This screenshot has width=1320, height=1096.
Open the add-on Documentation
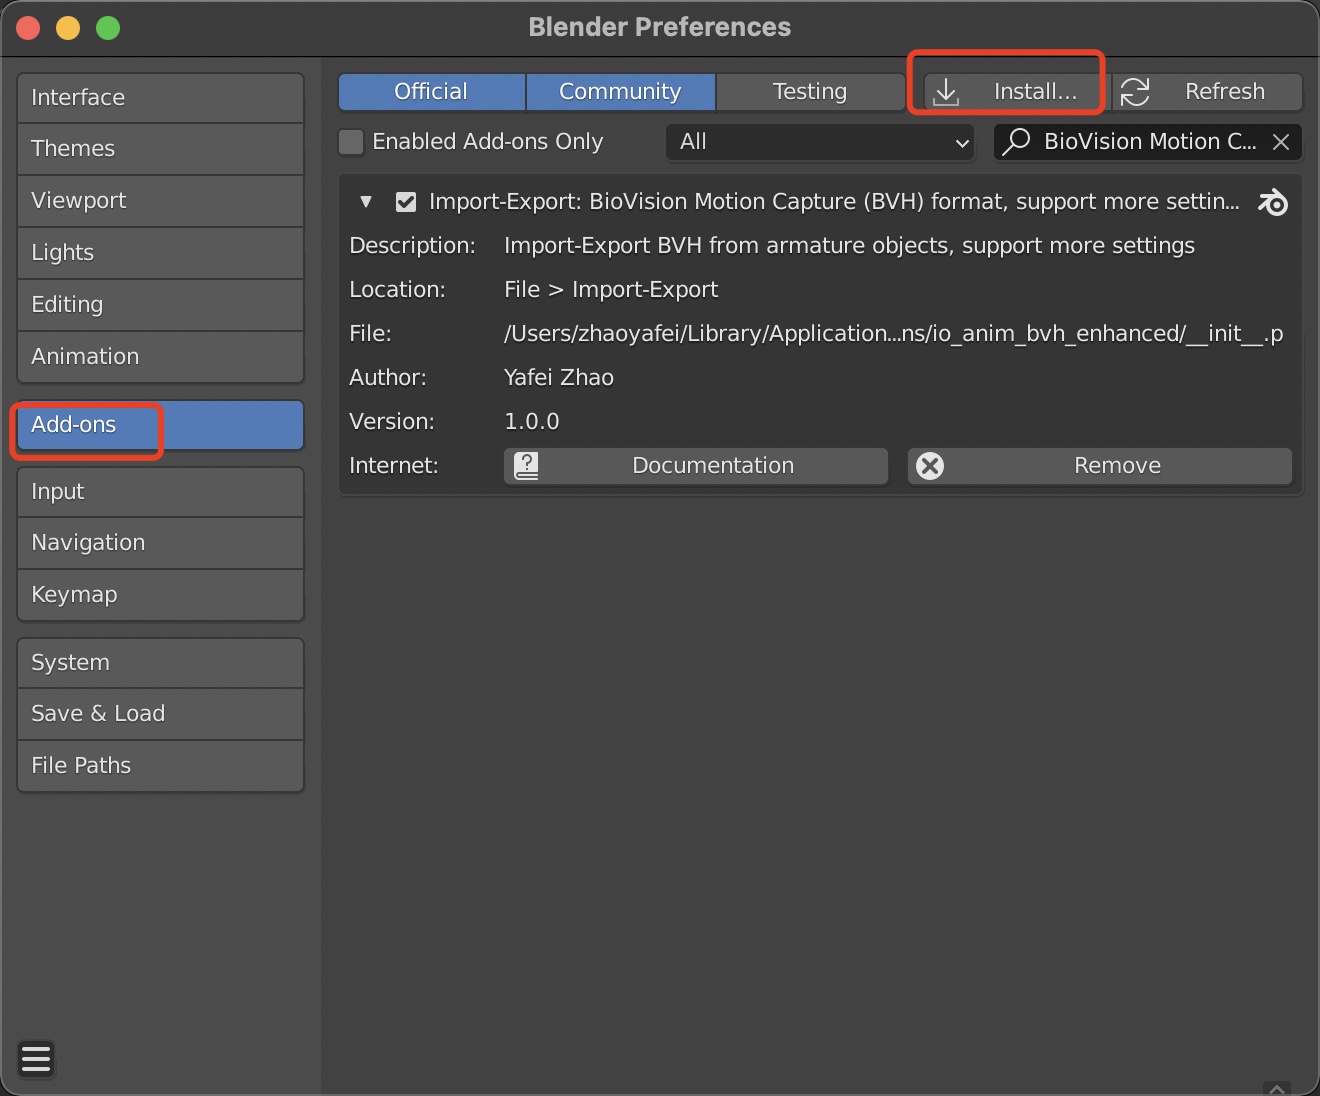click(696, 466)
